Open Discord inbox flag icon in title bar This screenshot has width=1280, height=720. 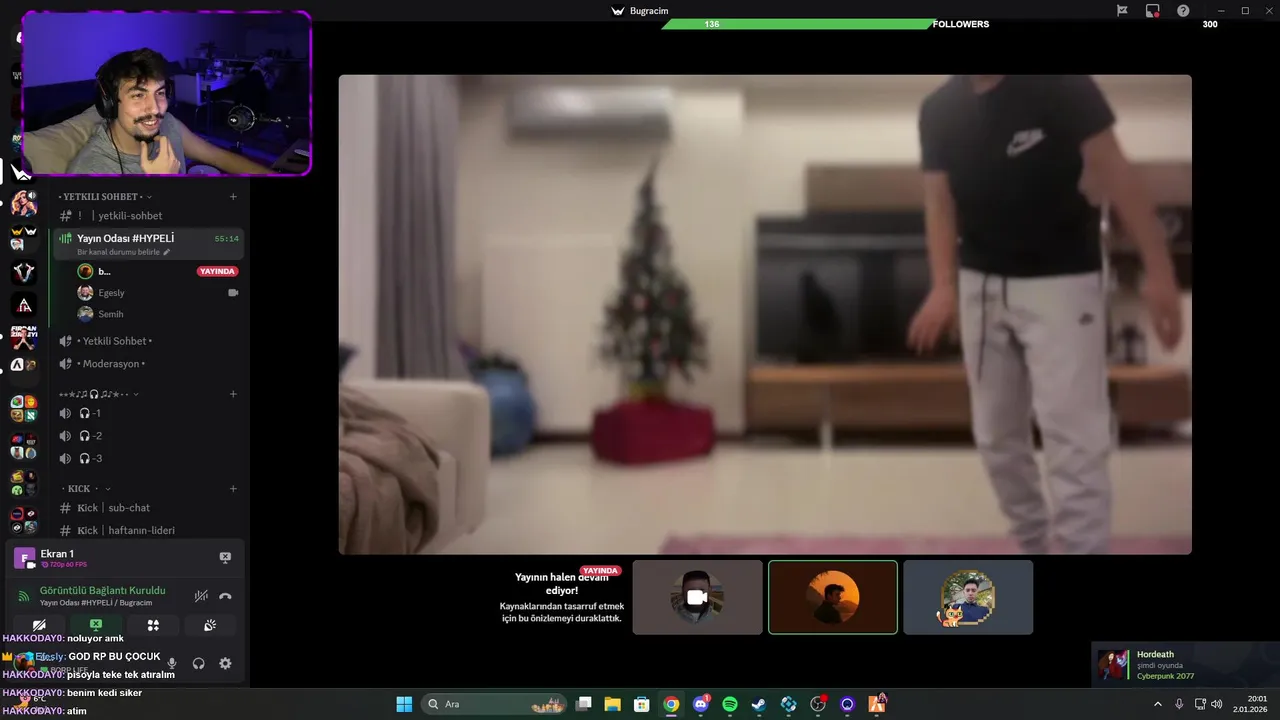pos(1122,10)
